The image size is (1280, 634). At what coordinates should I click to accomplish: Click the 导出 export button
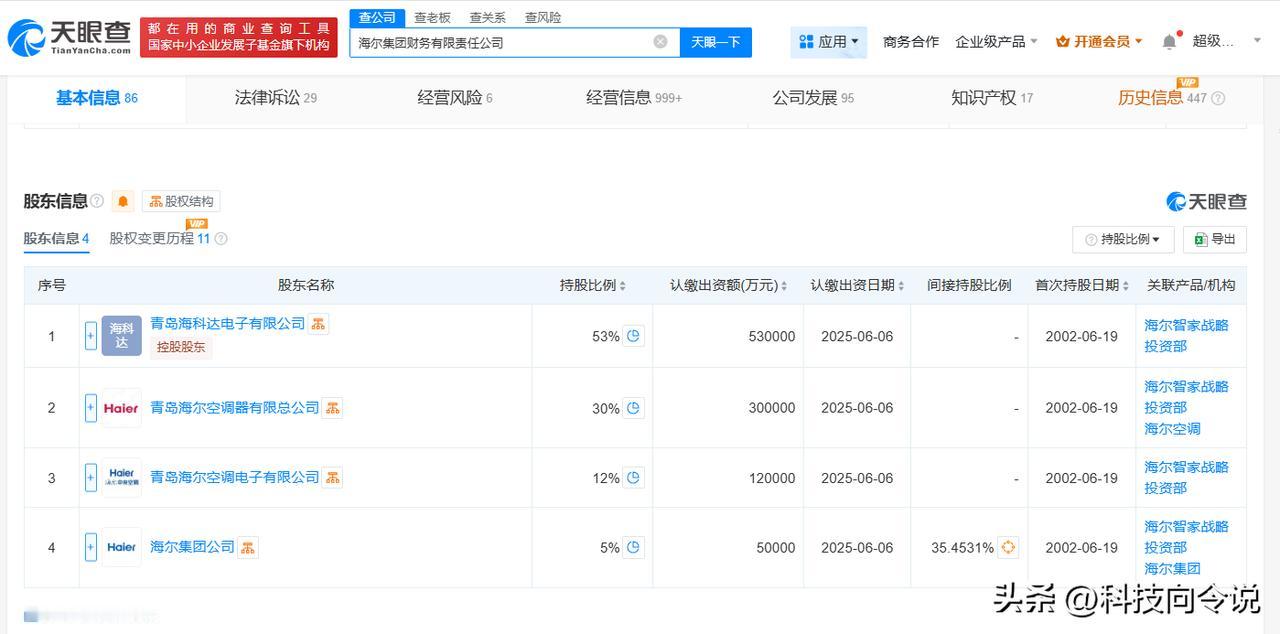pos(1215,239)
